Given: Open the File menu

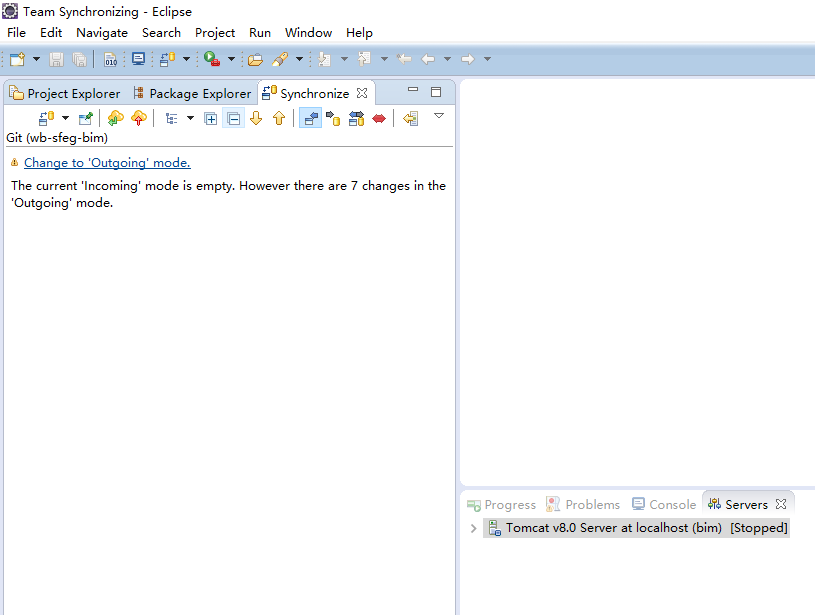Looking at the screenshot, I should pyautogui.click(x=17, y=33).
